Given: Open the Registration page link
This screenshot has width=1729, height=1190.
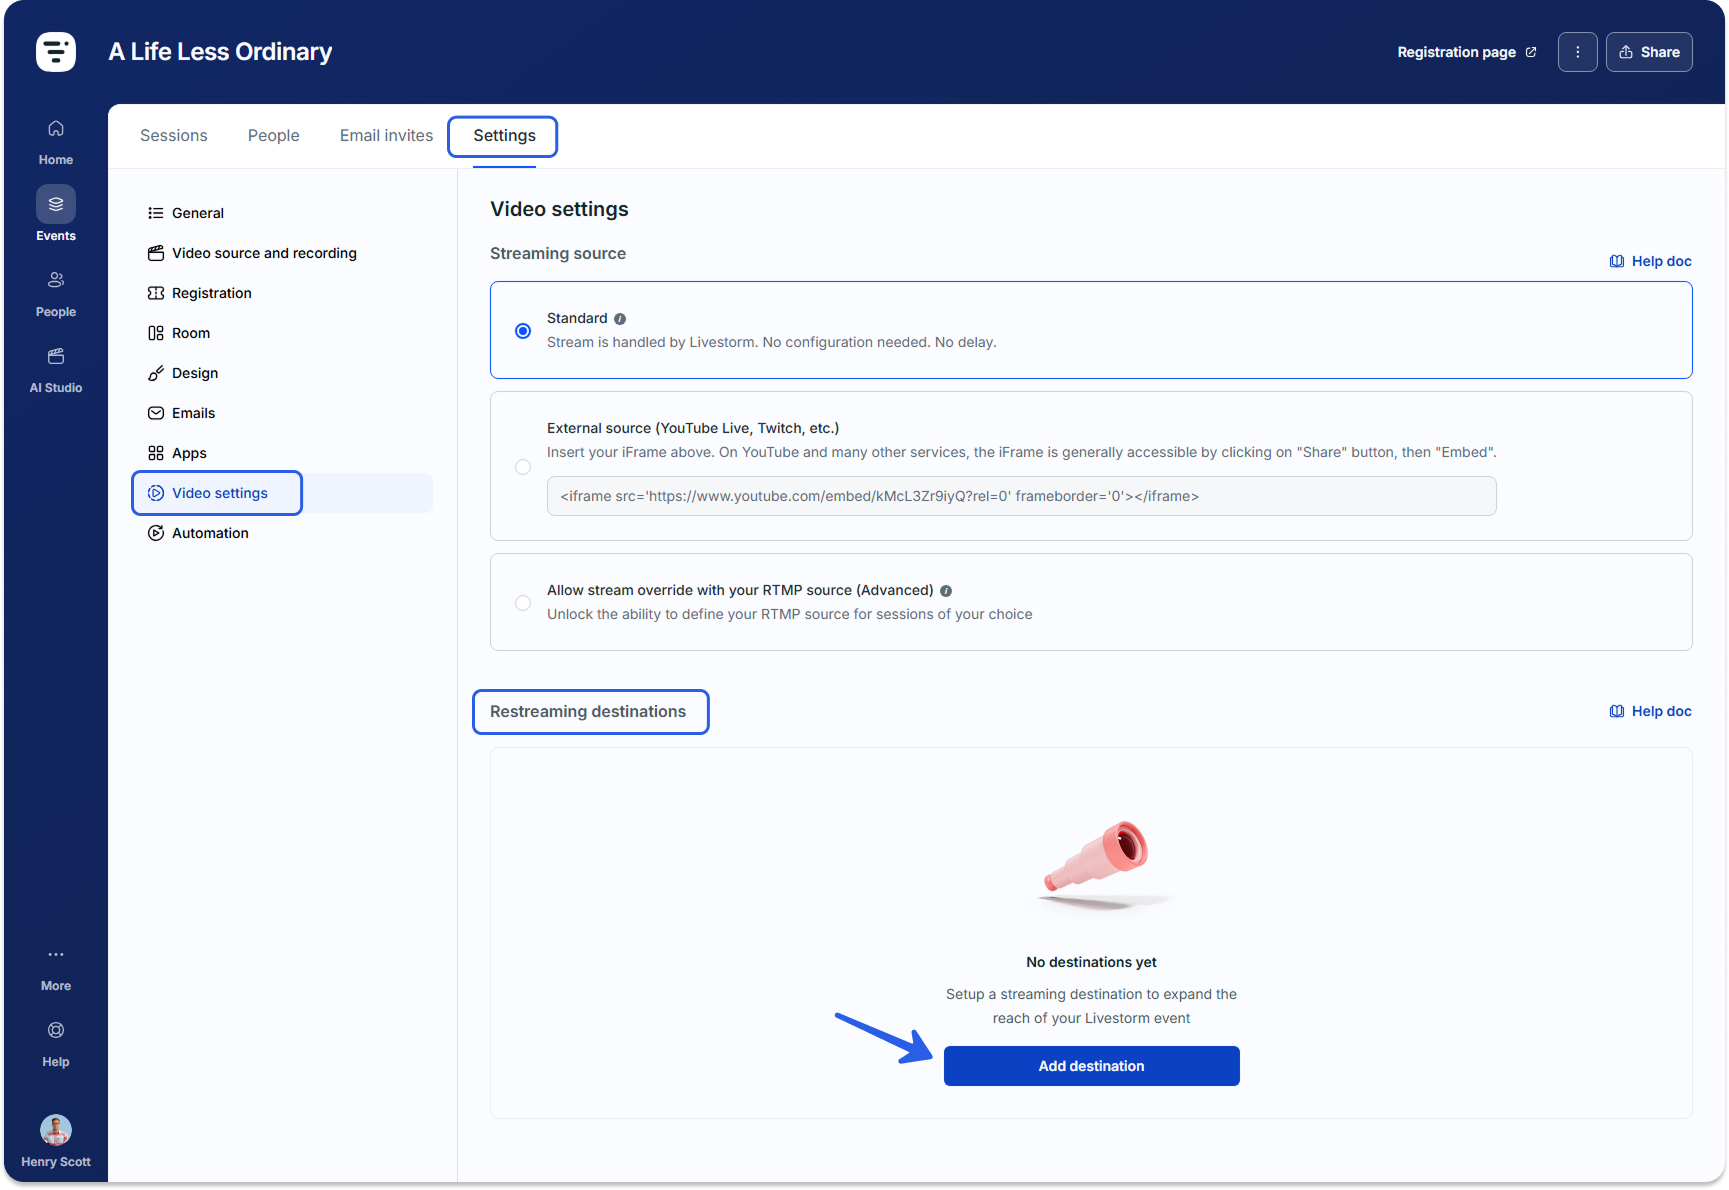Looking at the screenshot, I should coord(1466,52).
